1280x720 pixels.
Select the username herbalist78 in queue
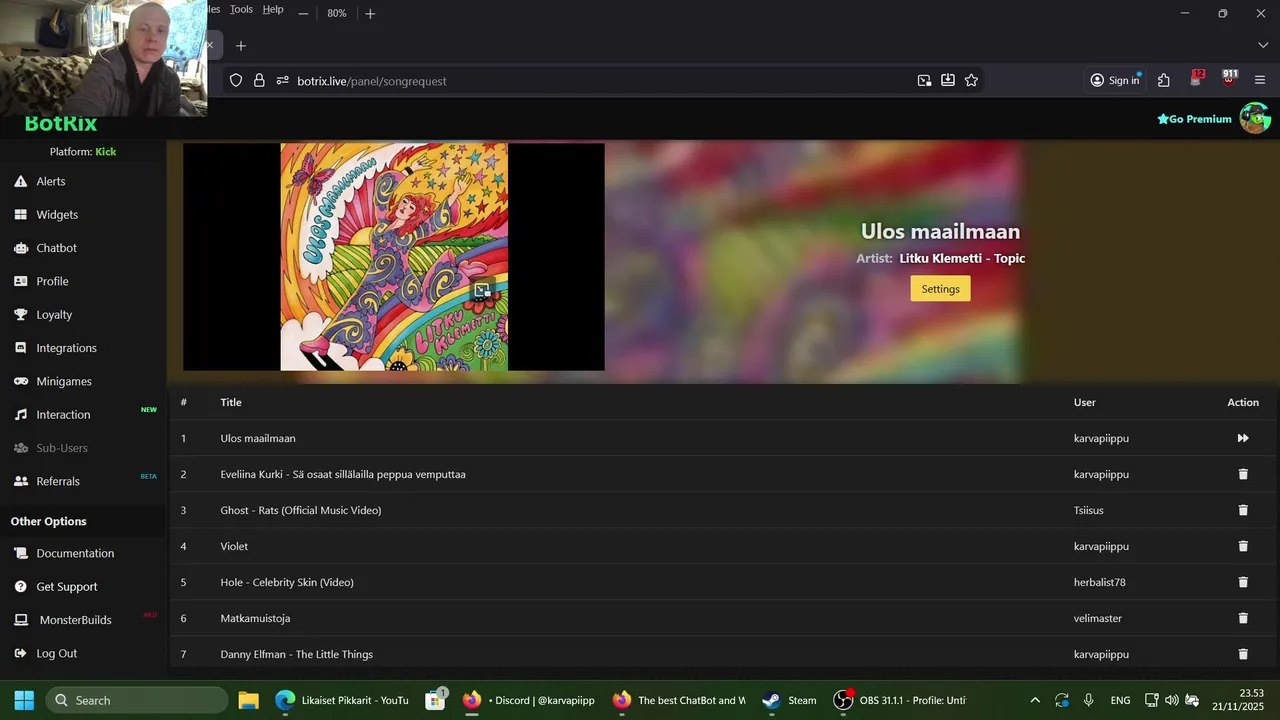(x=1100, y=582)
